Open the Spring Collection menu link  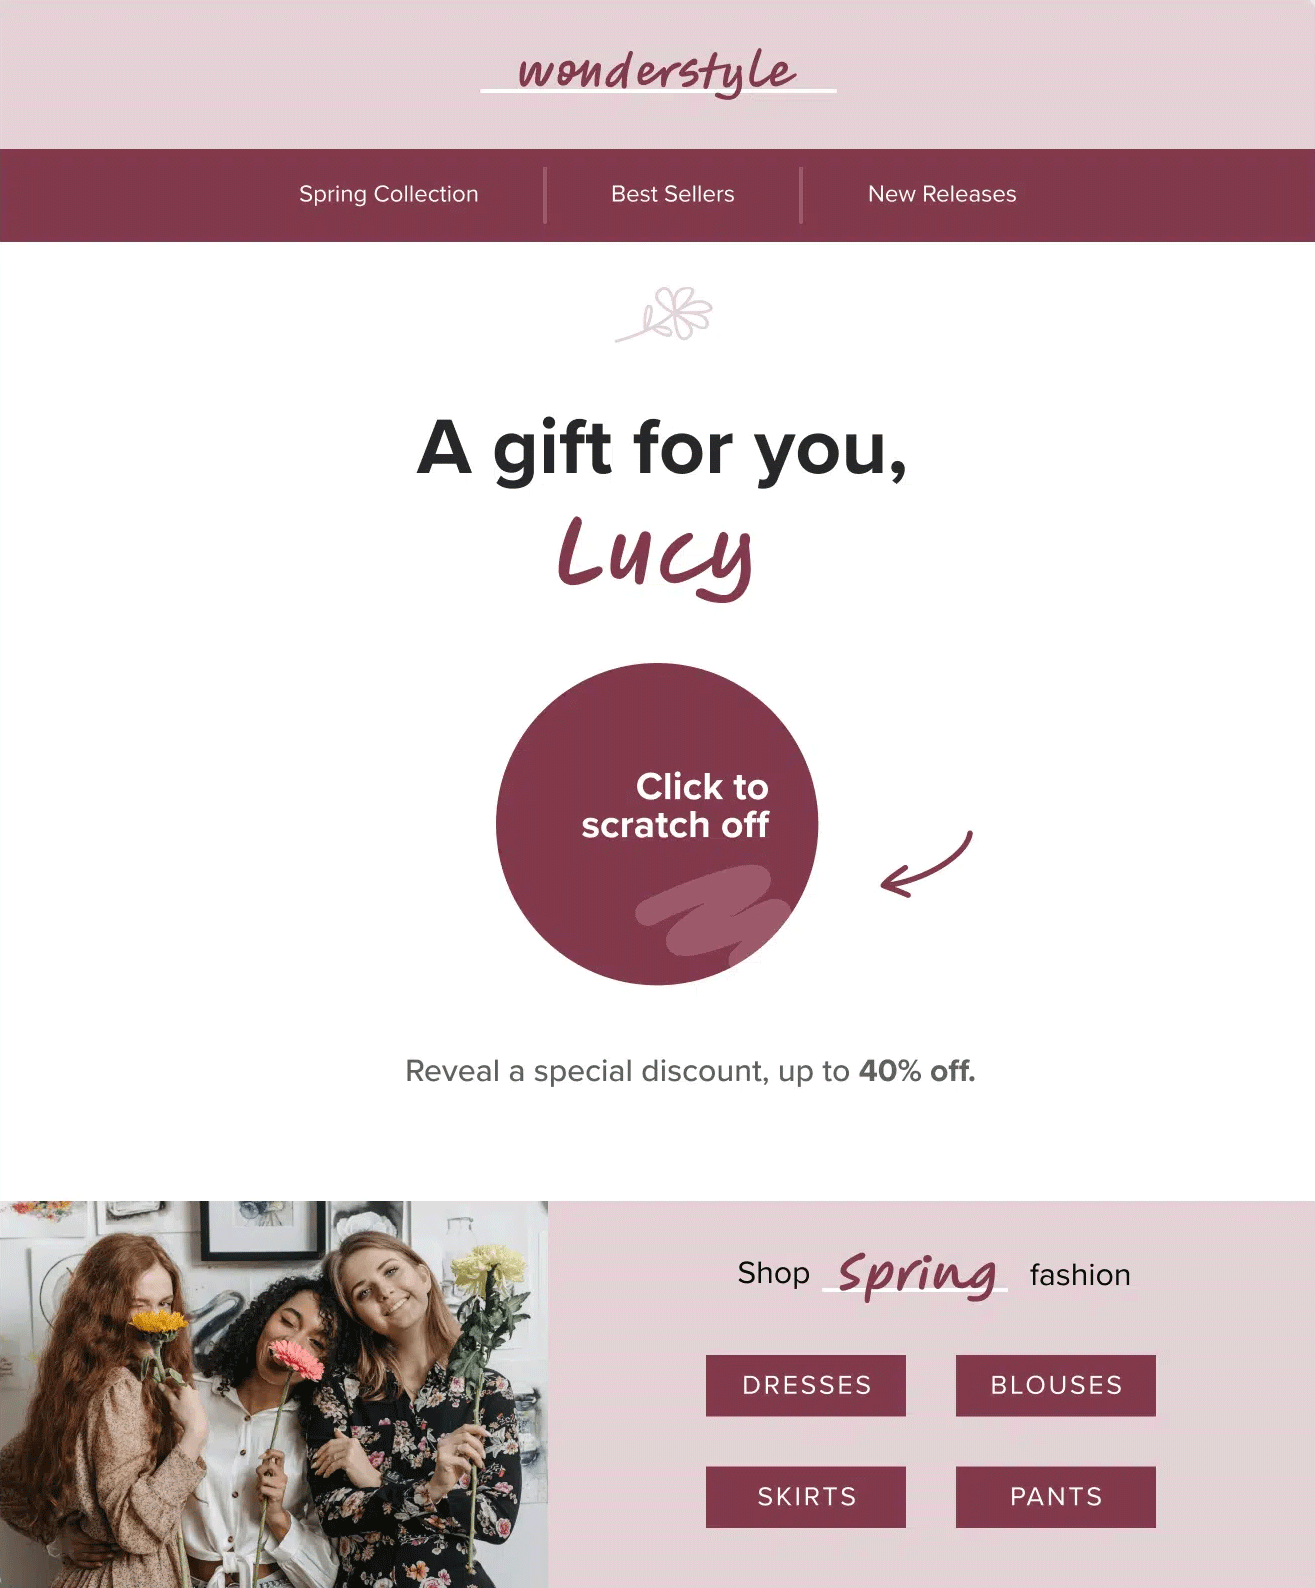click(389, 194)
